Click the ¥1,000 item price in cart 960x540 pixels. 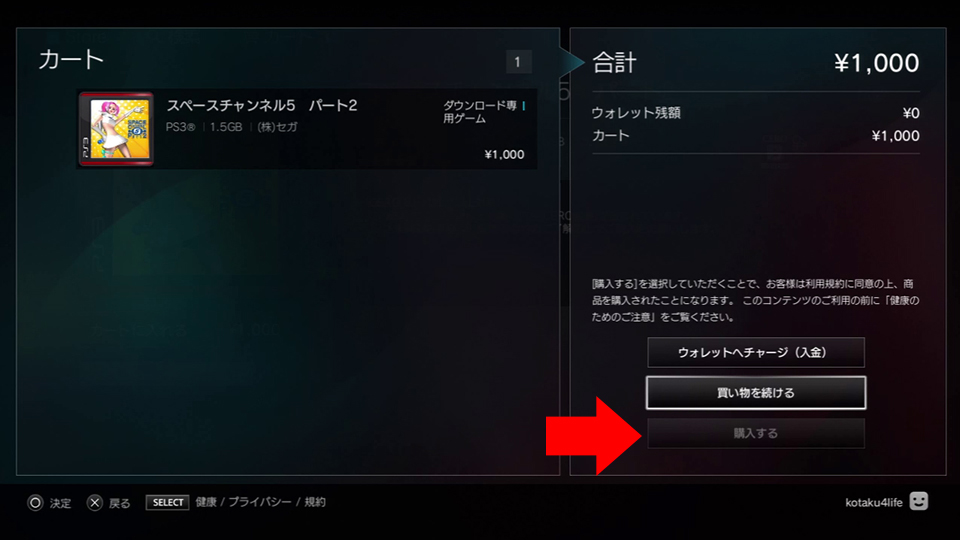504,154
